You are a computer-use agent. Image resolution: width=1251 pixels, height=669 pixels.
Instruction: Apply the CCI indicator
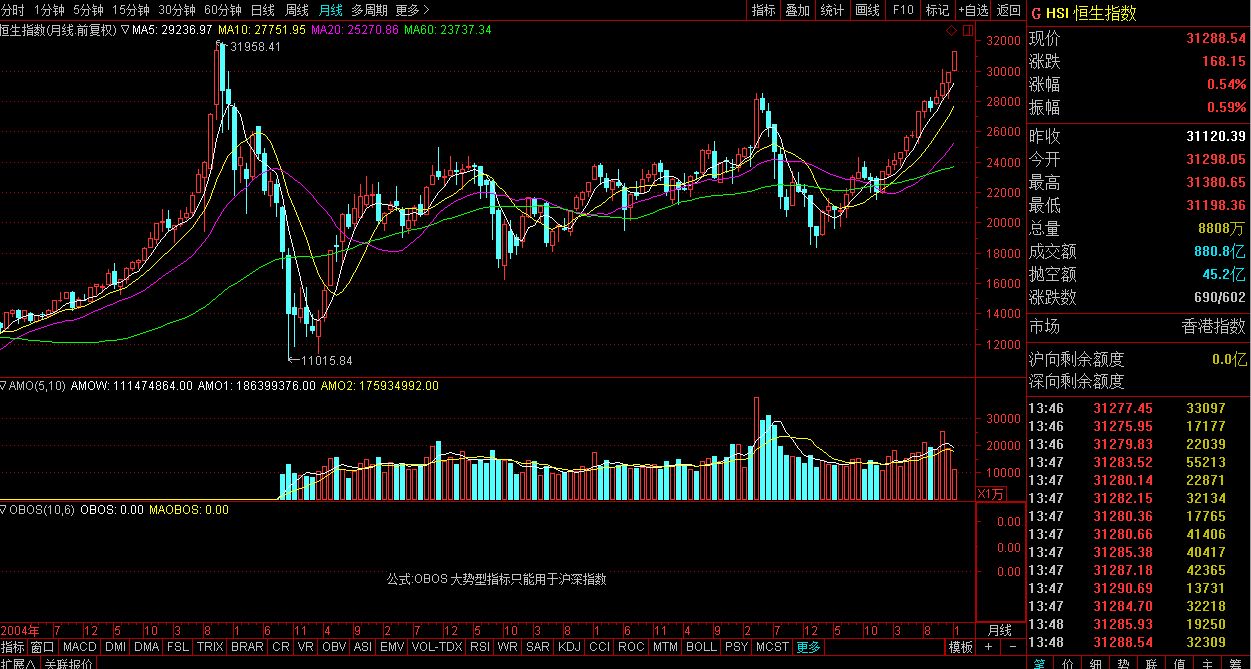(x=599, y=647)
